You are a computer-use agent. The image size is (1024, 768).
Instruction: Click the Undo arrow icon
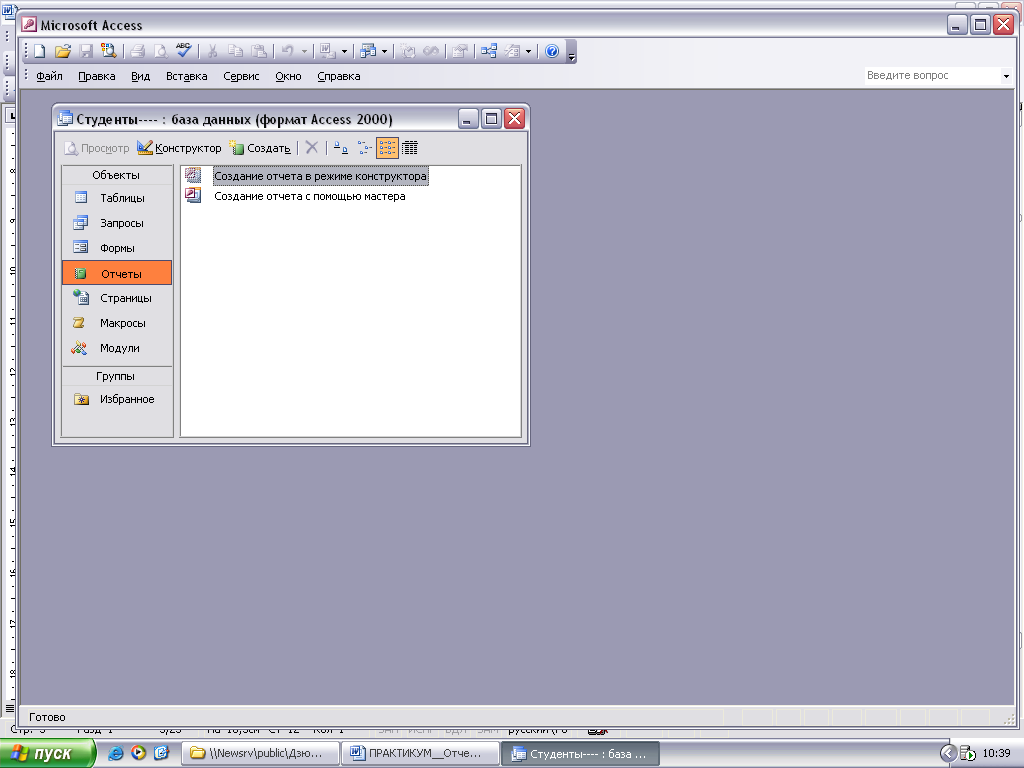click(x=287, y=51)
